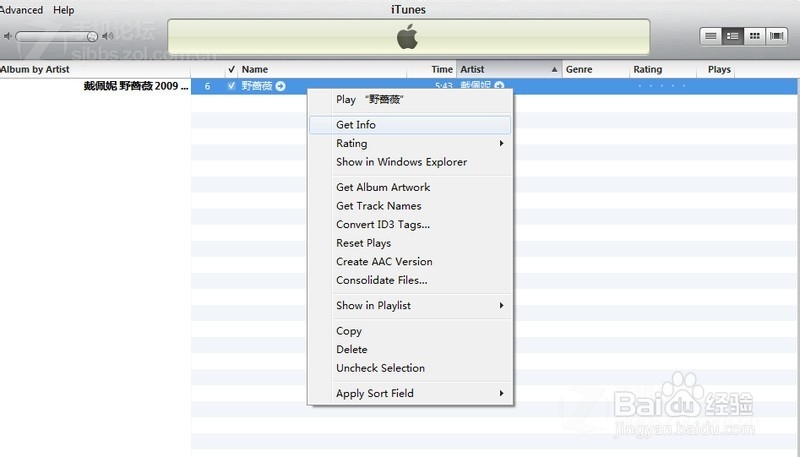Click the arrow icon next to song name 野蔷薇
800x457 pixels.
coord(280,86)
